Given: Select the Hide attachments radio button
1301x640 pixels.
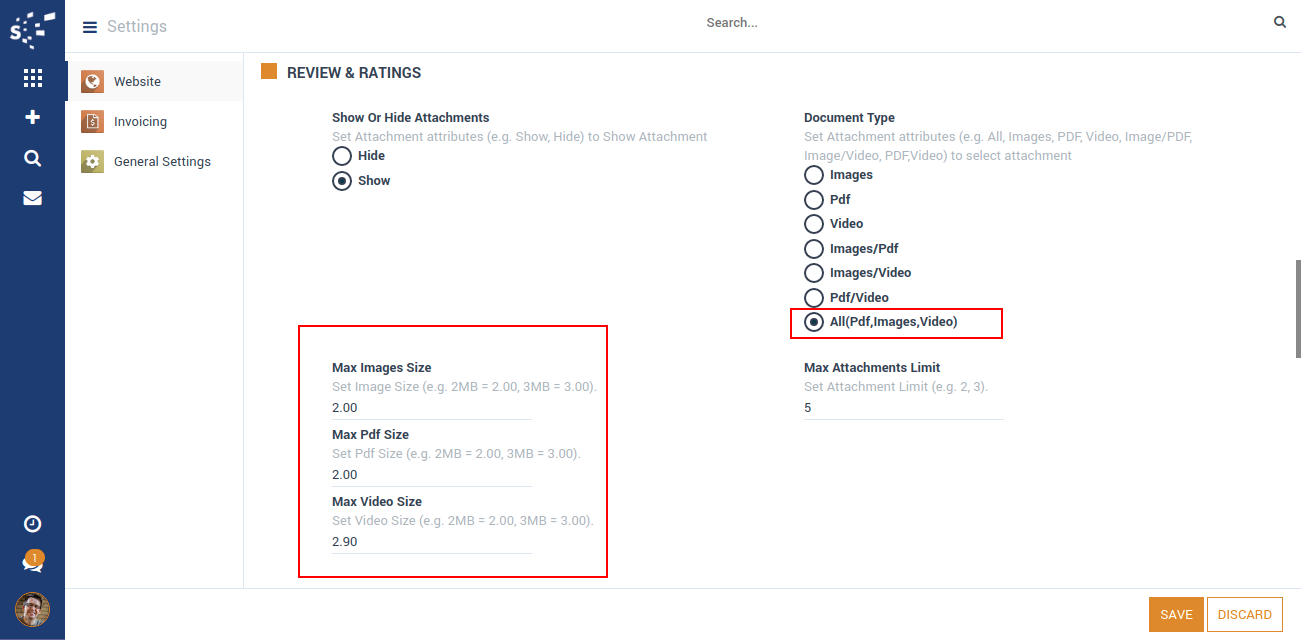Looking at the screenshot, I should click(342, 156).
